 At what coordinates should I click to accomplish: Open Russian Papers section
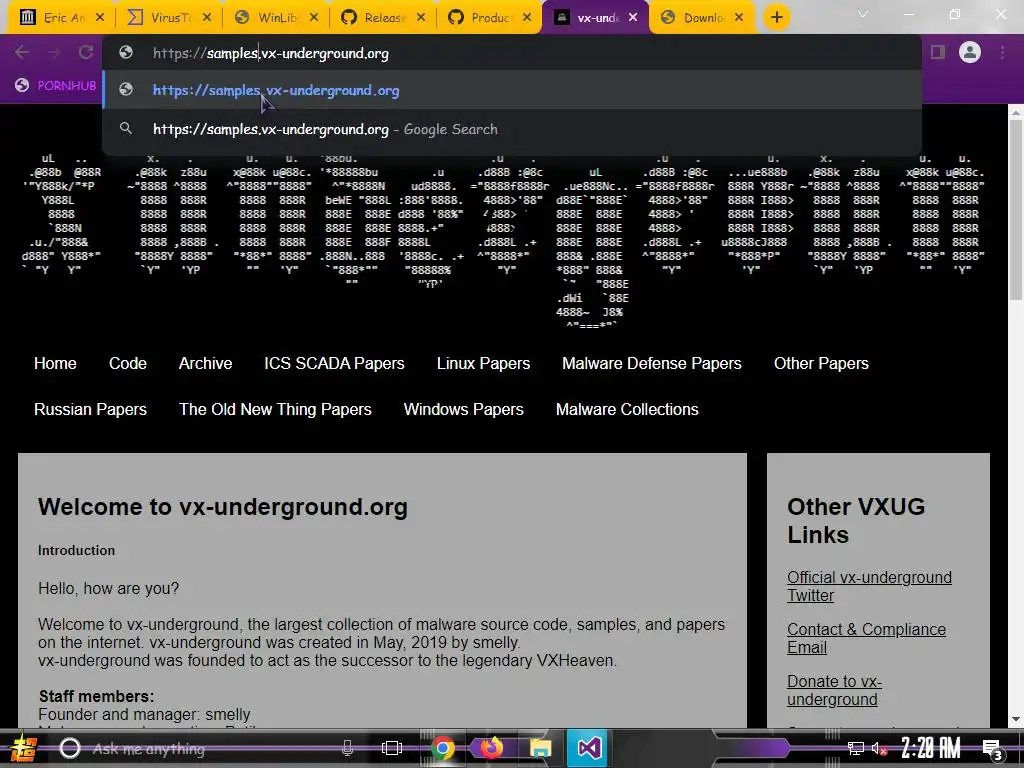coord(90,409)
